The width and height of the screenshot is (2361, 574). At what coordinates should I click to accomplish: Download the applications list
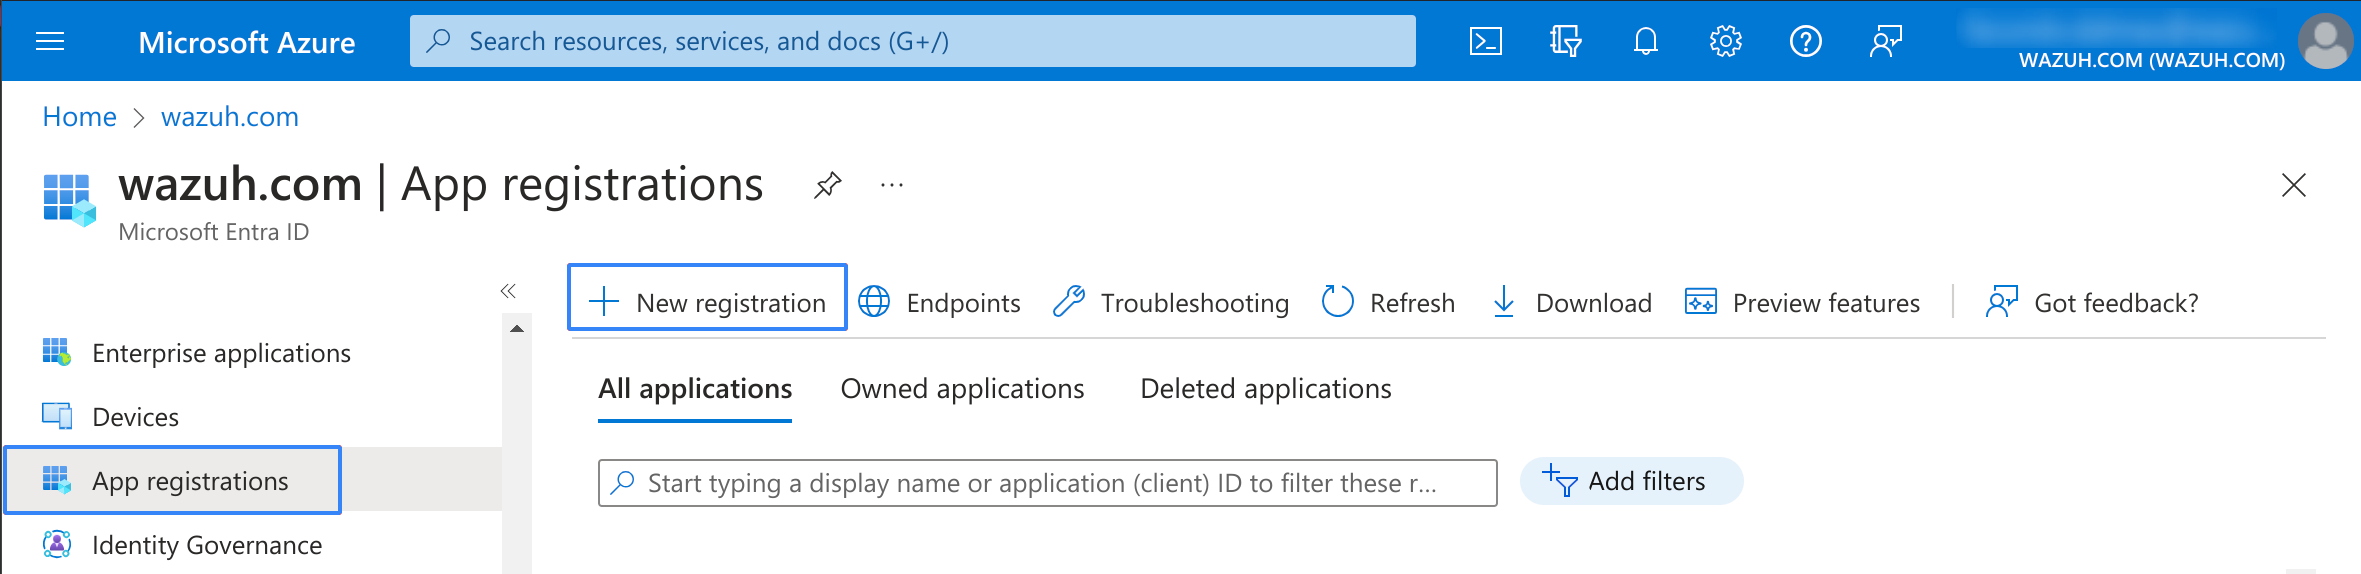point(1571,302)
